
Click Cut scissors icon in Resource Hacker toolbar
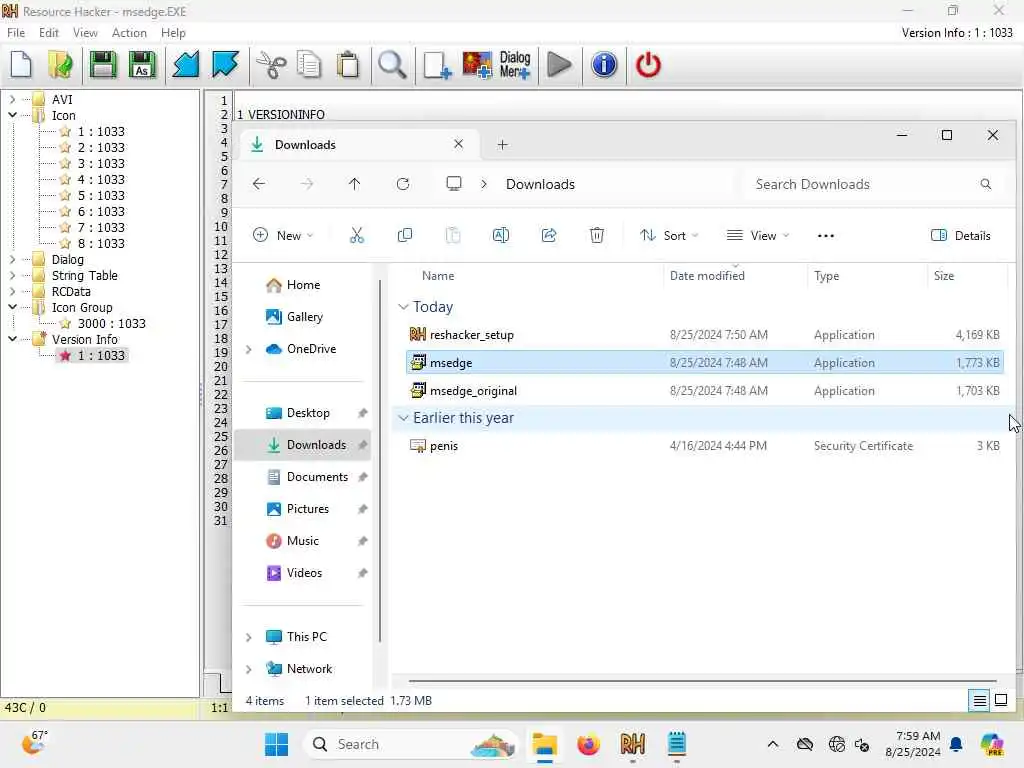[270, 65]
